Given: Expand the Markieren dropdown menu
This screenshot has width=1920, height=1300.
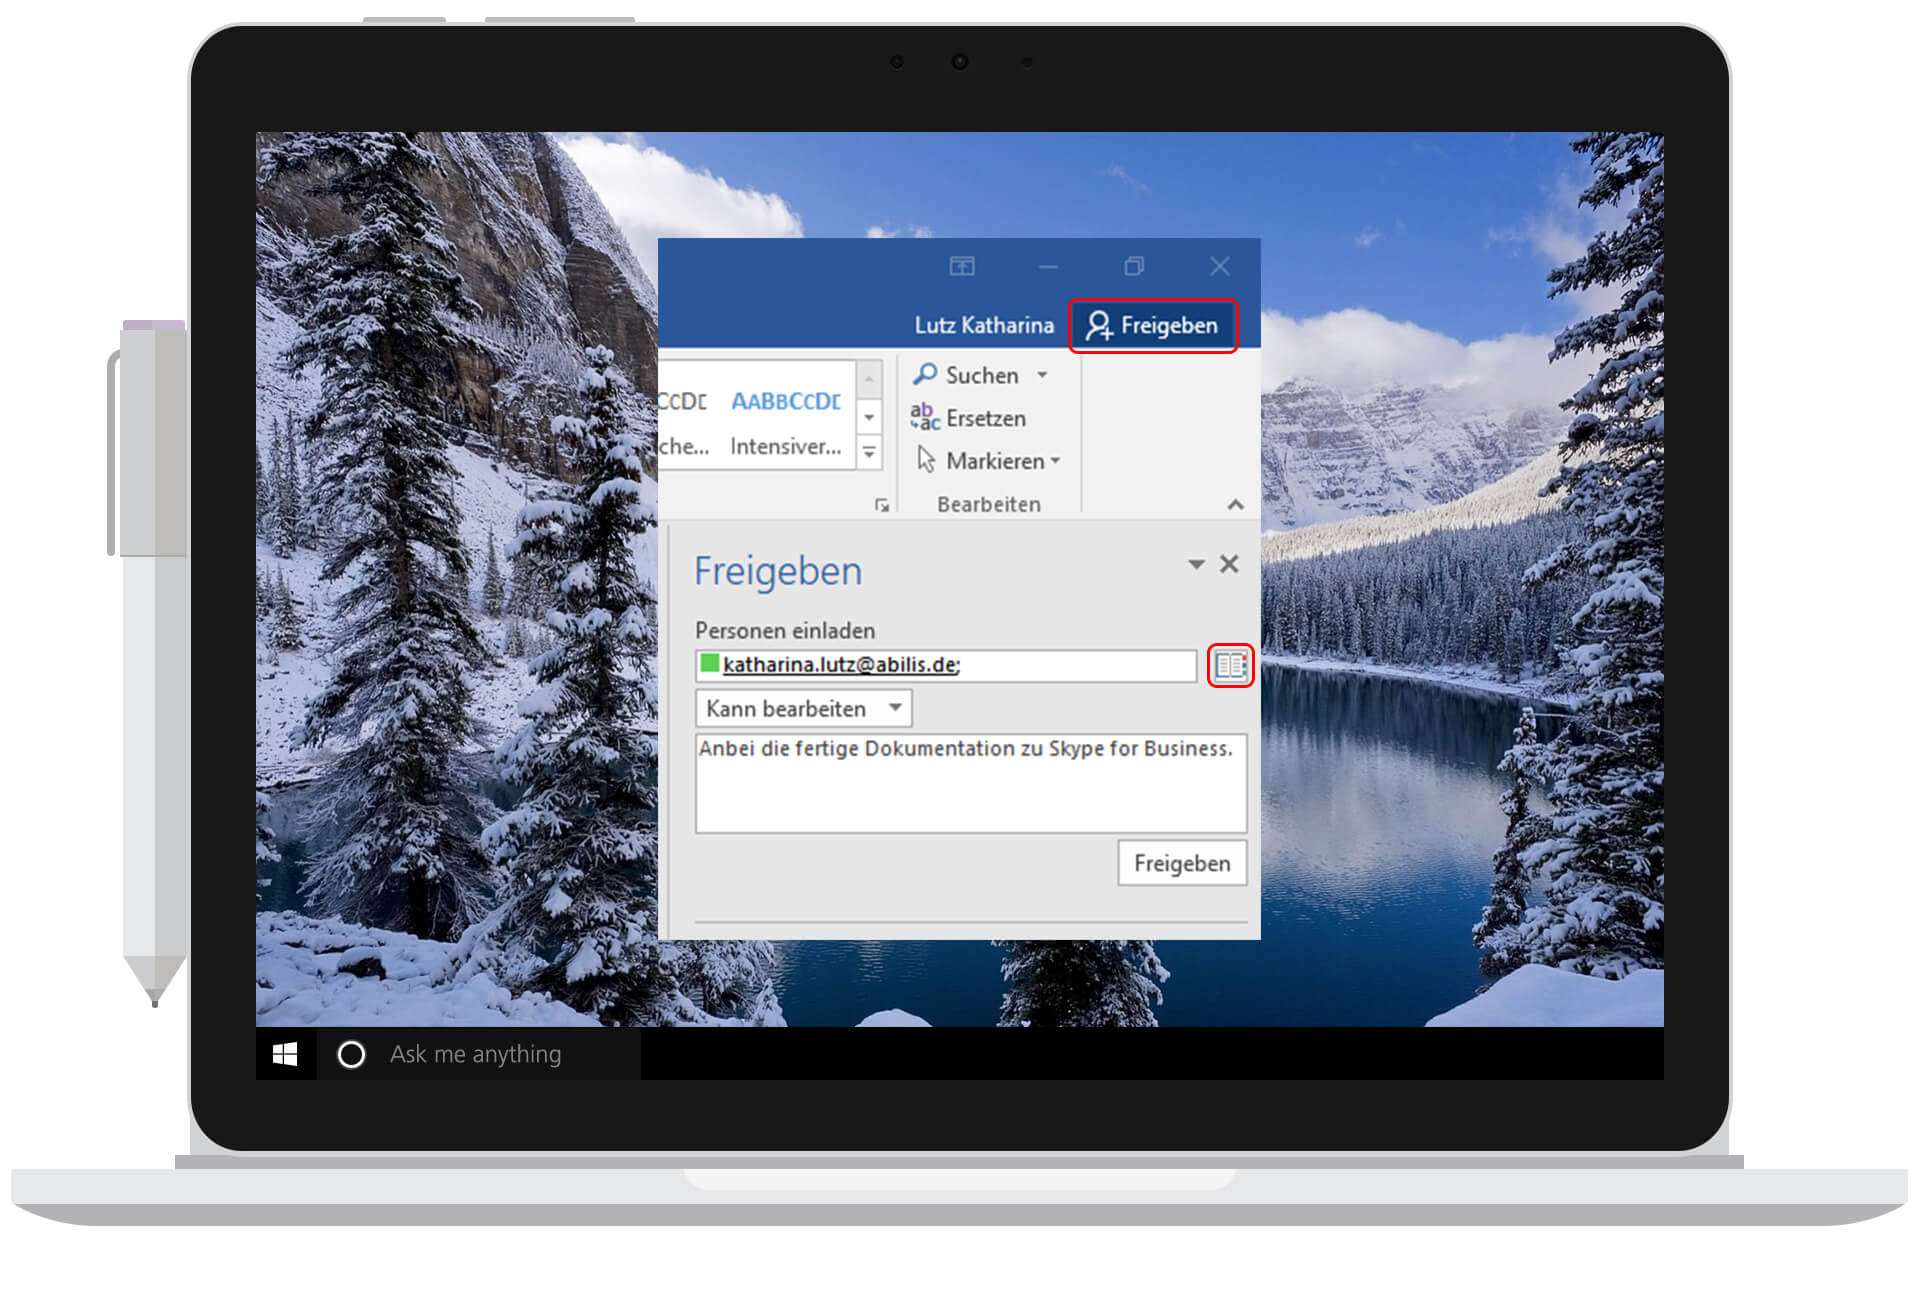Looking at the screenshot, I should pyautogui.click(x=1055, y=461).
